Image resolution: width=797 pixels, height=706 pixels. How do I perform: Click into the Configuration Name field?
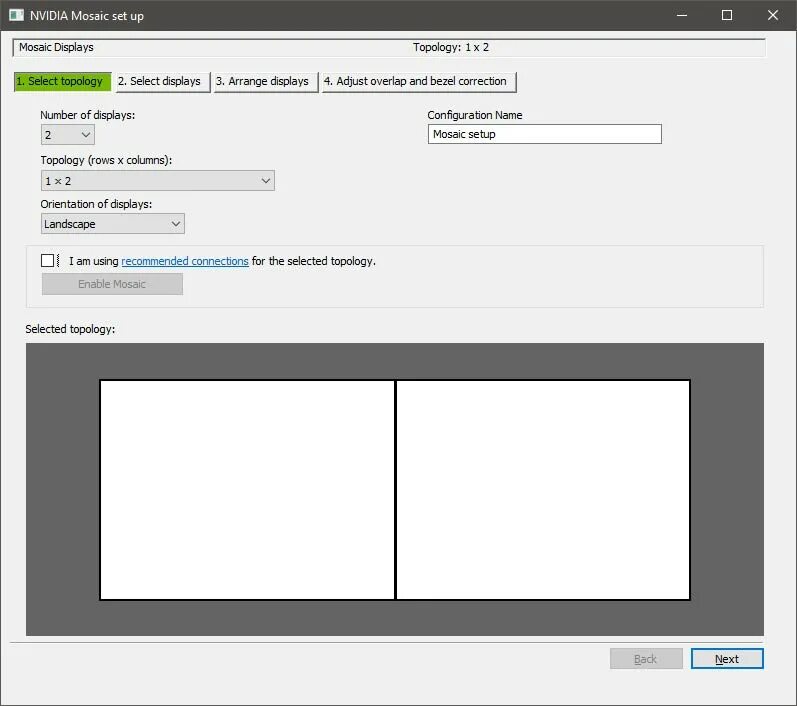tap(544, 134)
